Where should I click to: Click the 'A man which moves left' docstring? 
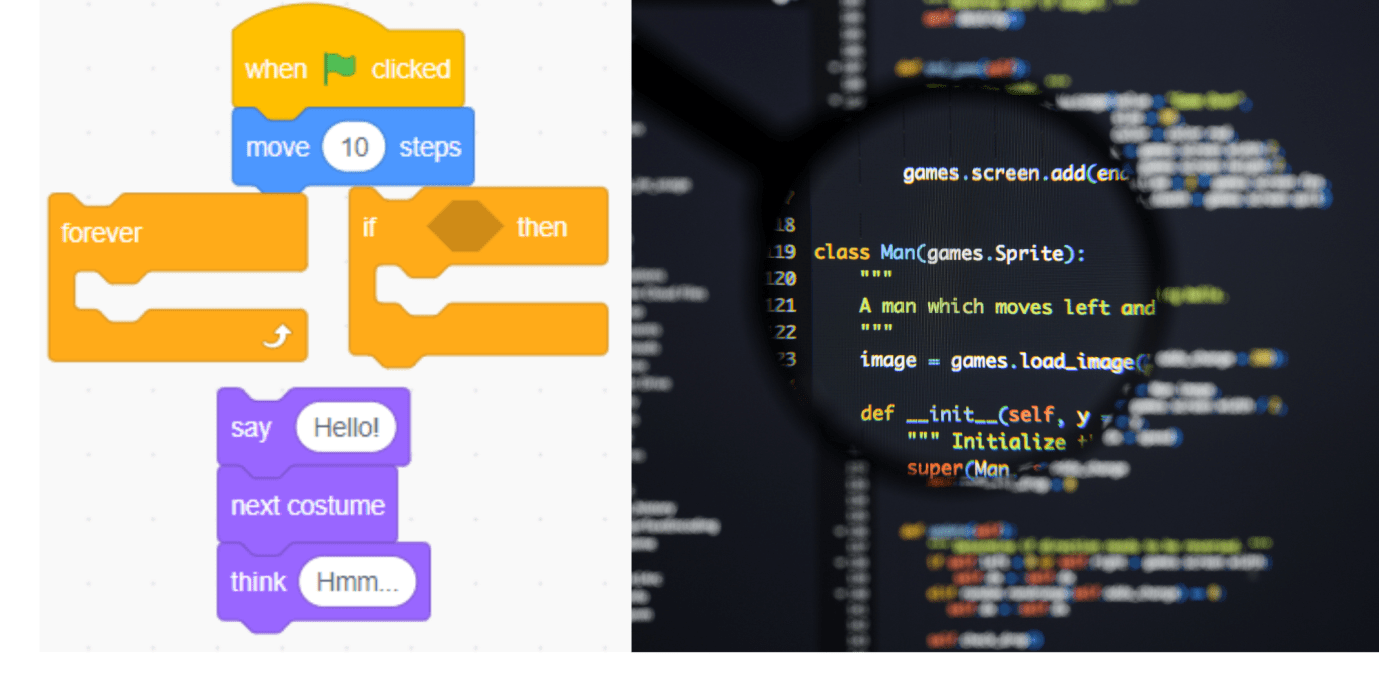pos(1006,307)
